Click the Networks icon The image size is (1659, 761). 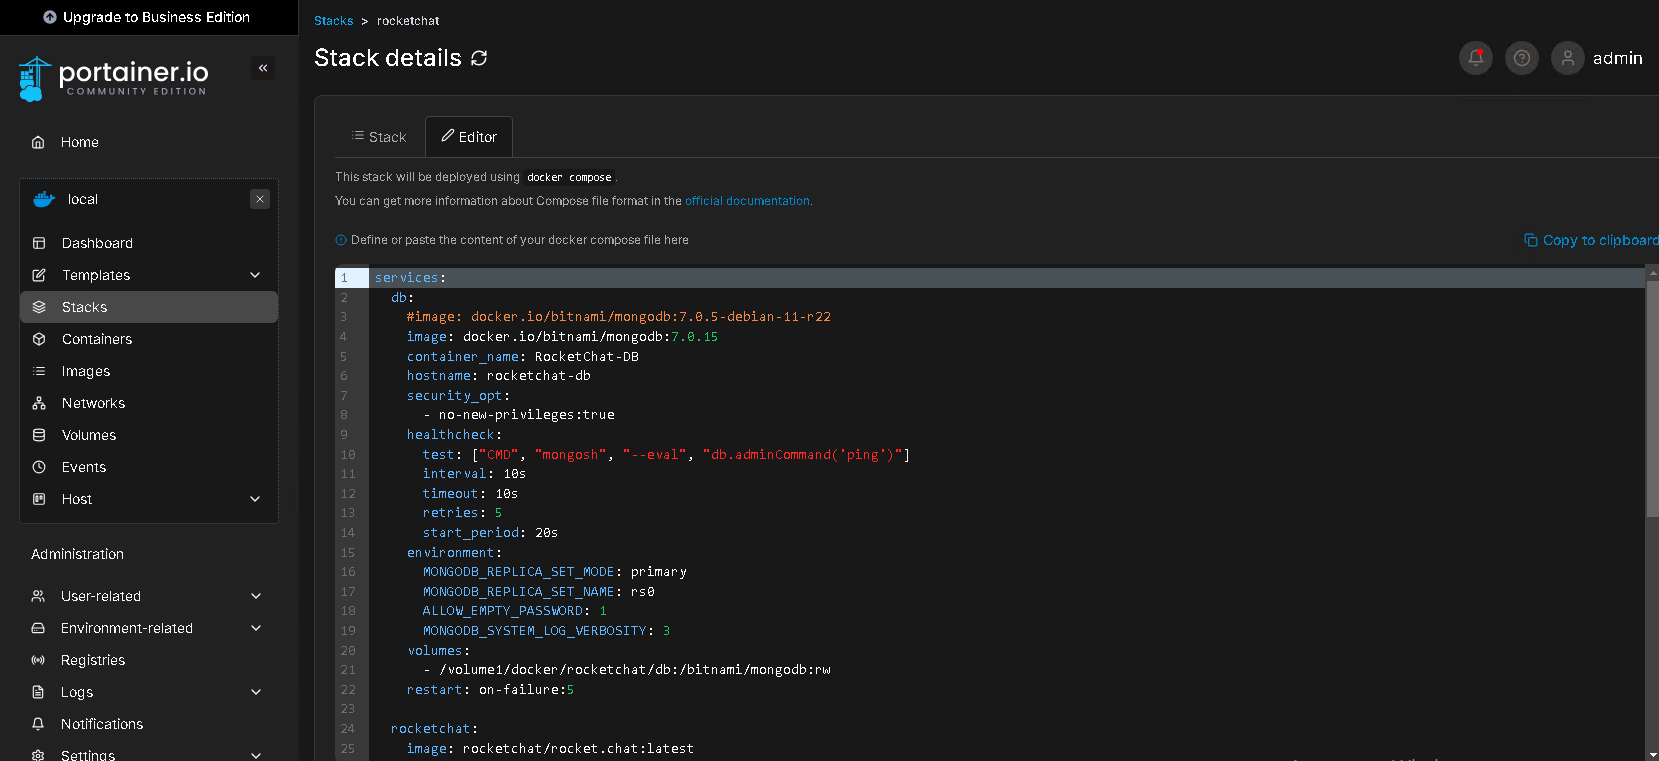39,403
